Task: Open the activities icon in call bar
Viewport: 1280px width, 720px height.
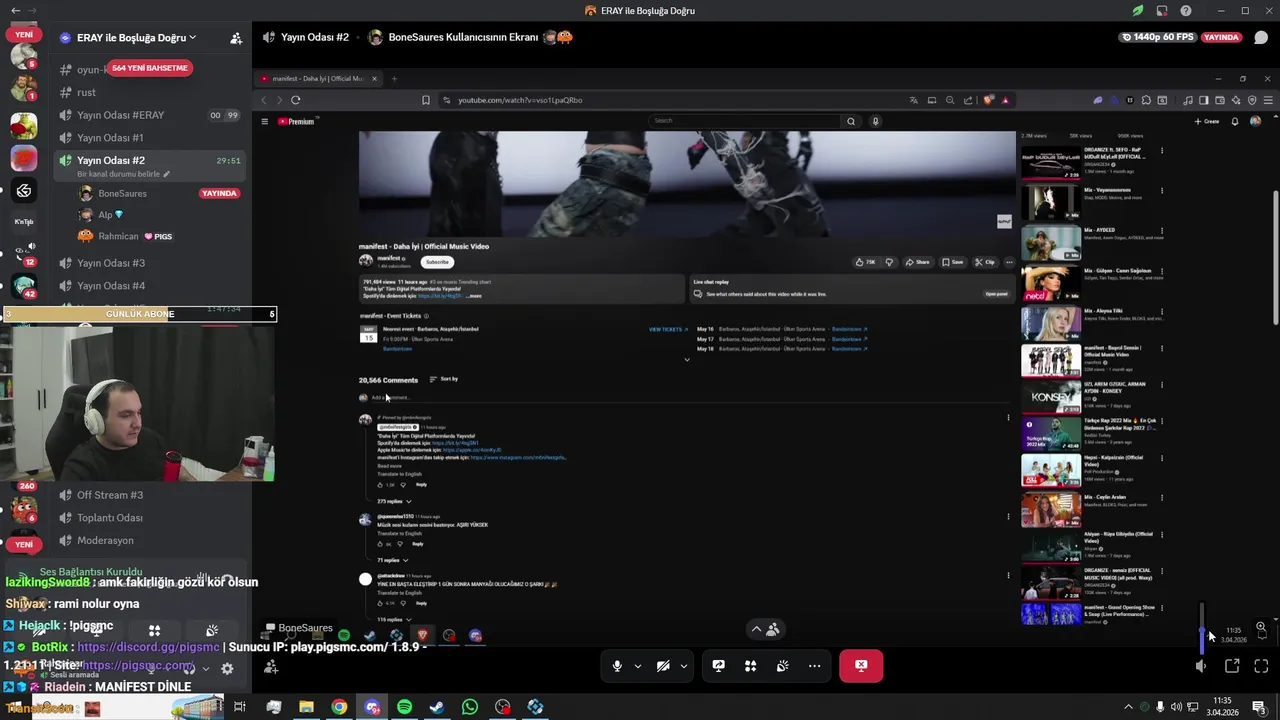Action: pos(750,666)
